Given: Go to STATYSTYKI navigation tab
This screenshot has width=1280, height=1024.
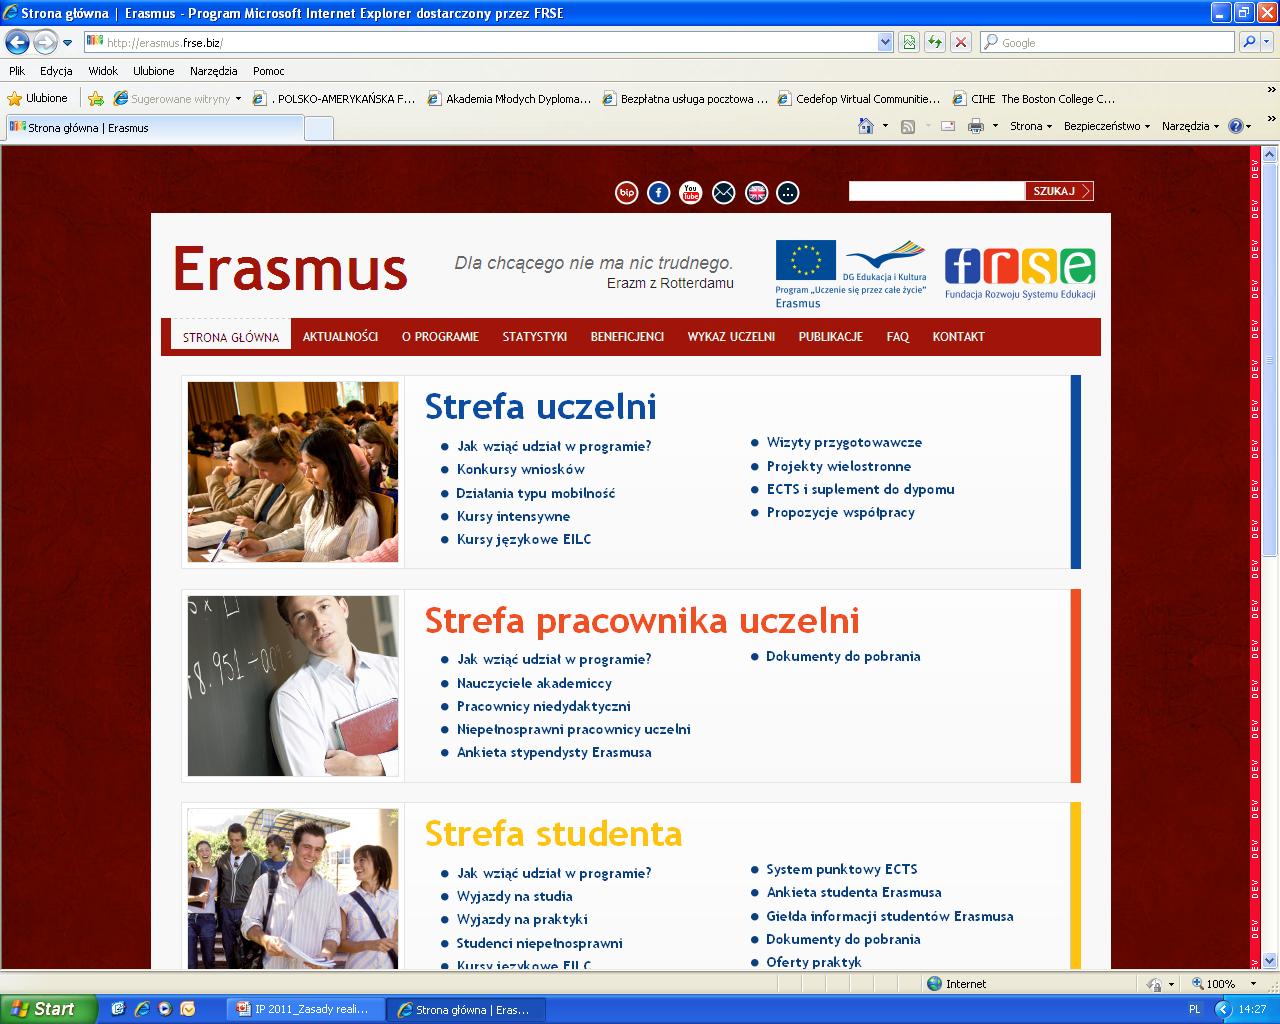Looking at the screenshot, I should point(534,337).
